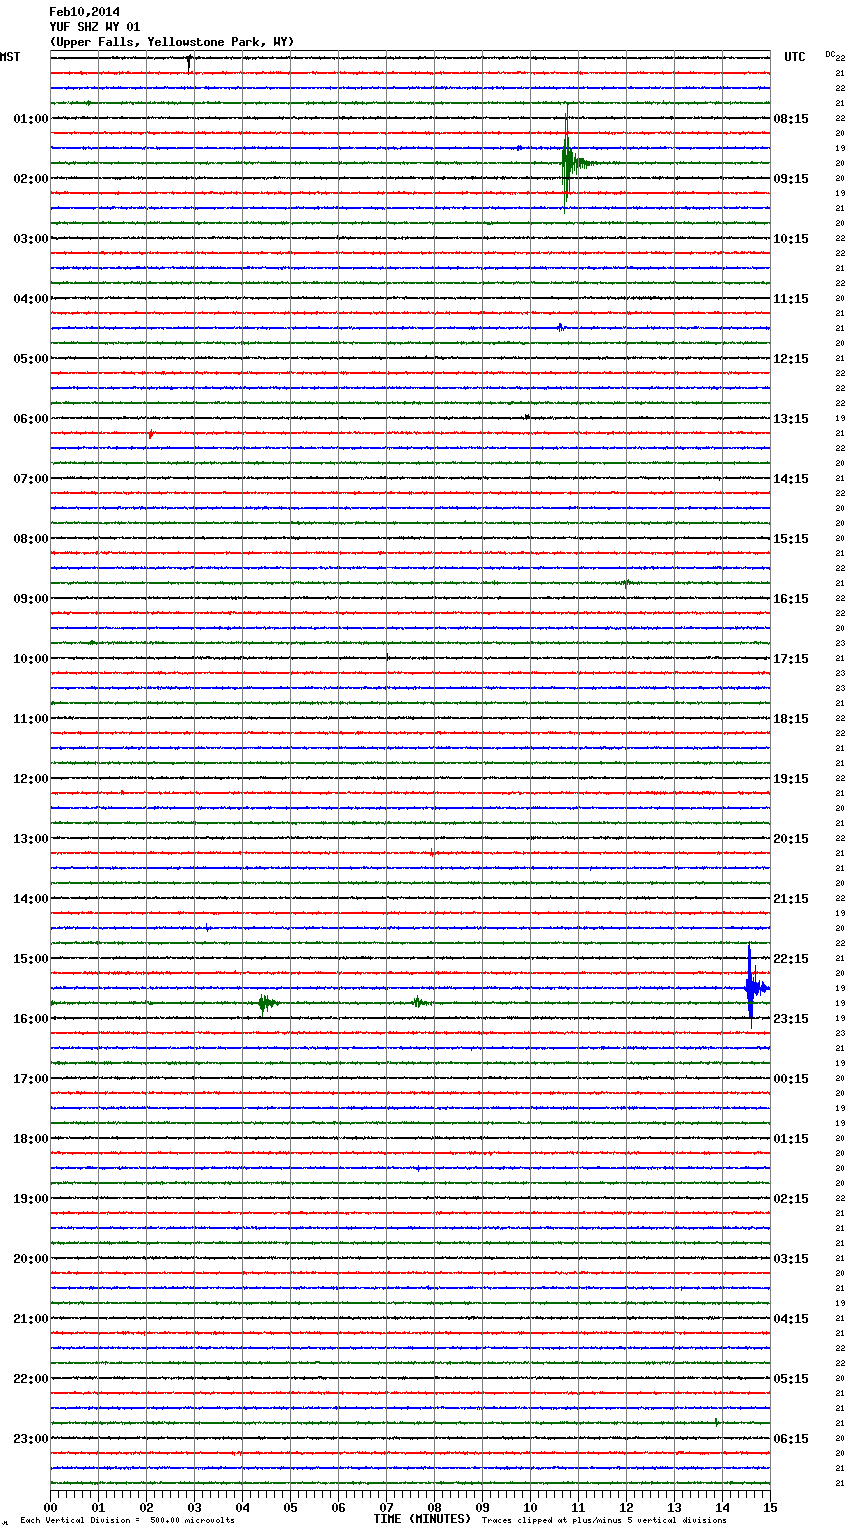Viewport: 850px width, 1534px height.
Task: Click the minute 14 x-axis tick label
Action: click(x=723, y=1508)
